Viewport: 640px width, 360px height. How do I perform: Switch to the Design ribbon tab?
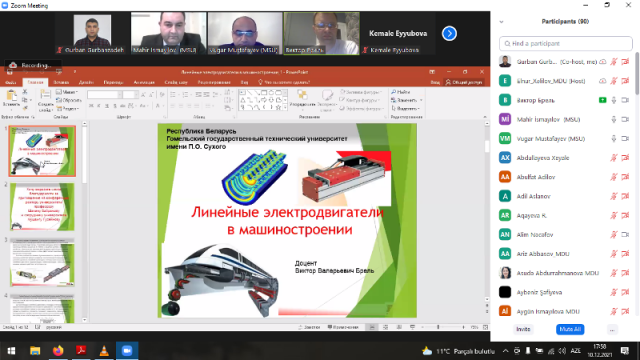[x=86, y=82]
